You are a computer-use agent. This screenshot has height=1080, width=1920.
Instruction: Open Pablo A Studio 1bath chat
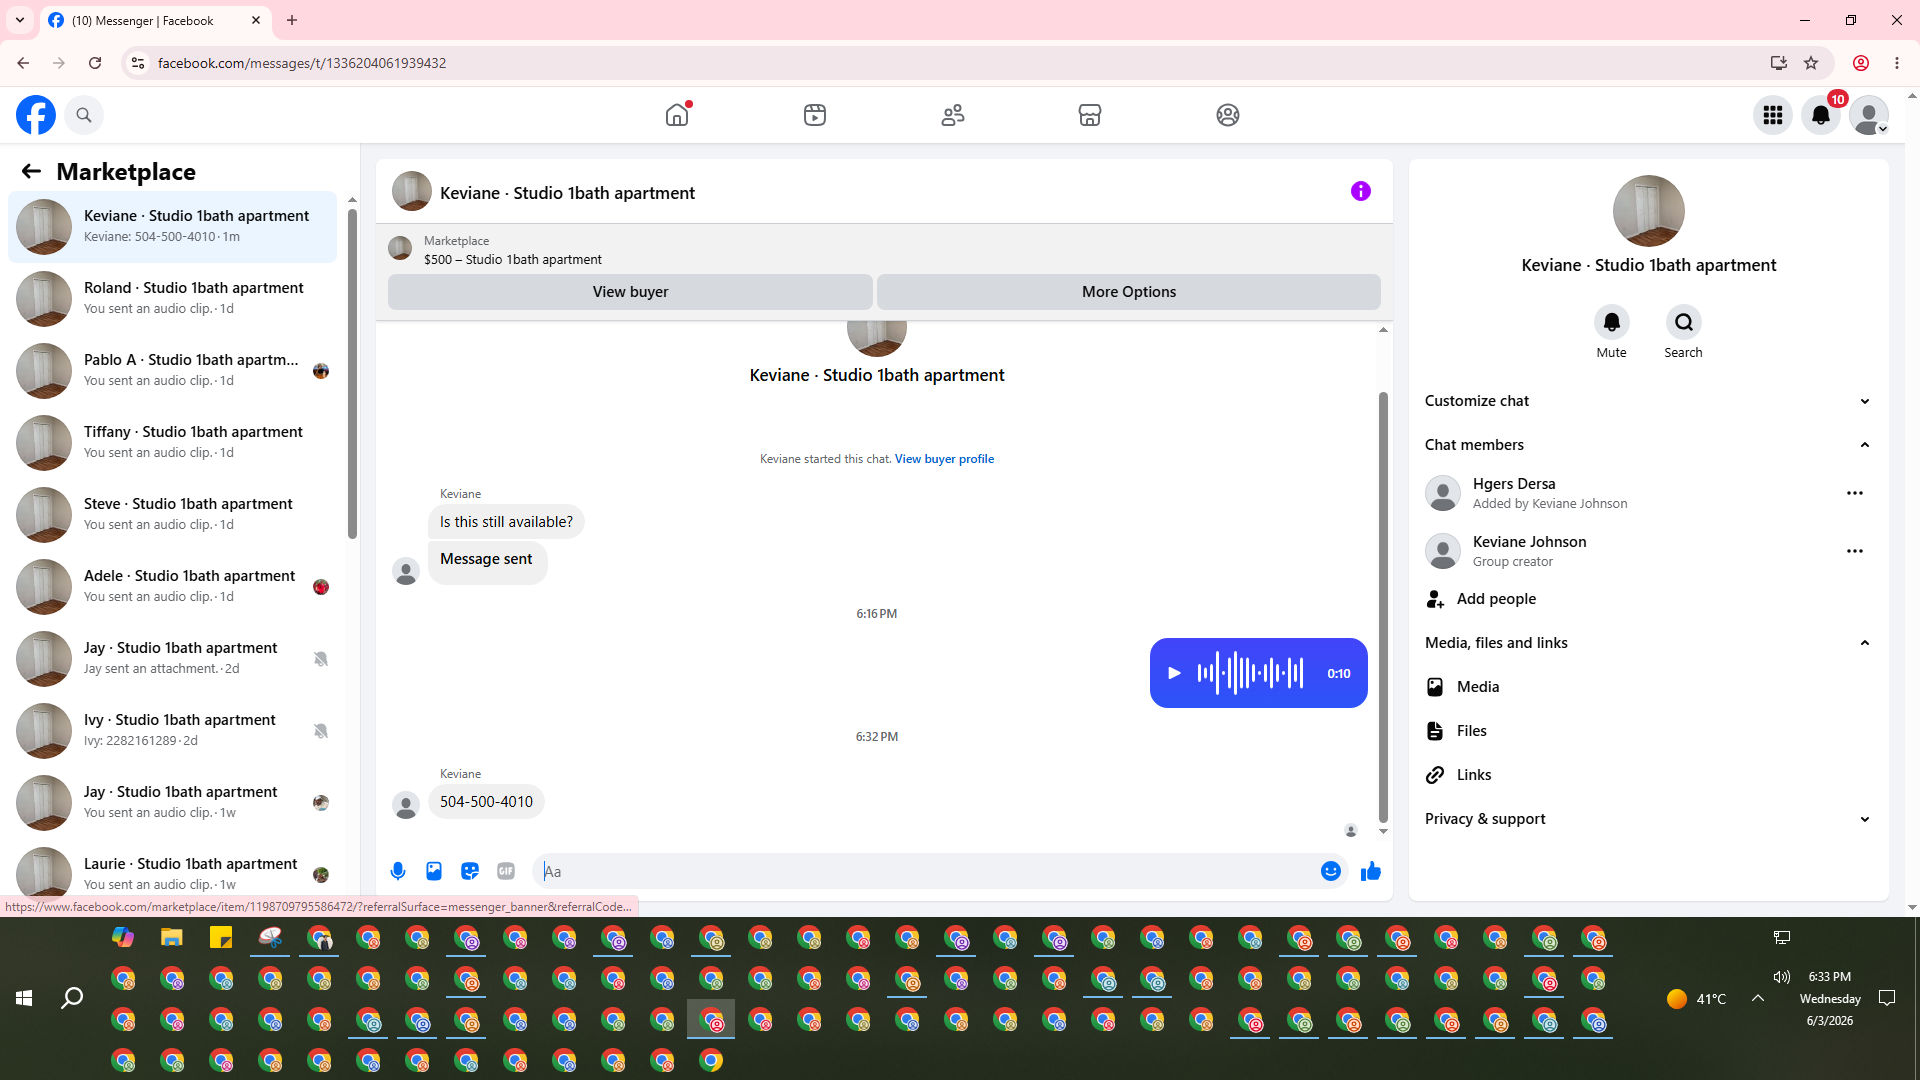tap(173, 371)
